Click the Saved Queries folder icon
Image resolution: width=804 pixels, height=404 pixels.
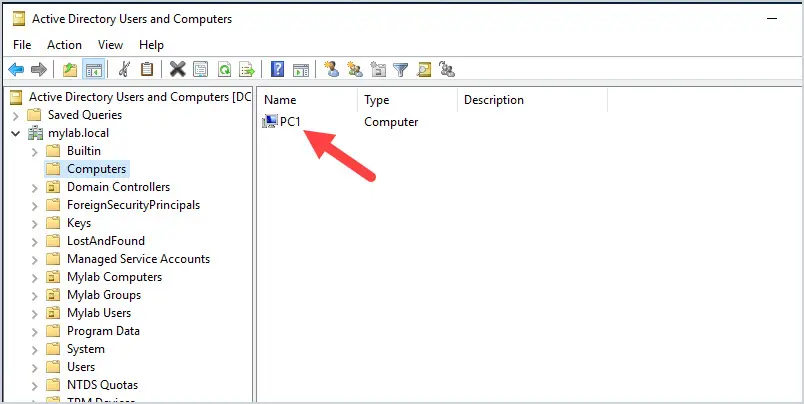tap(34, 115)
